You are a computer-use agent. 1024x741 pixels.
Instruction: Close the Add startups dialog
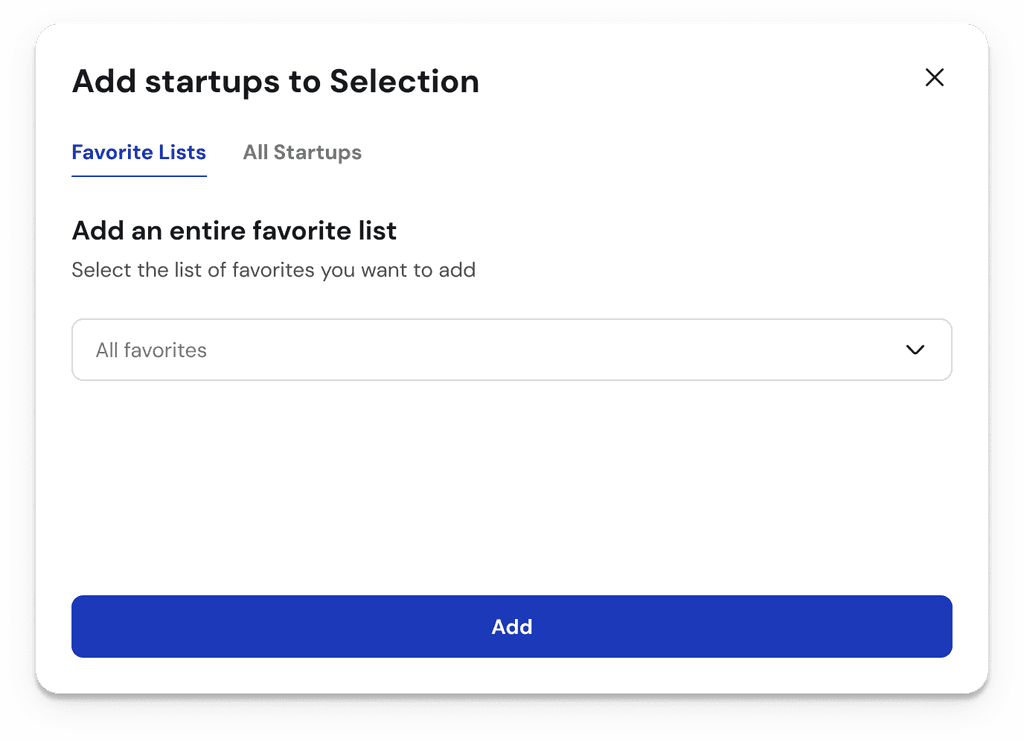(x=934, y=78)
